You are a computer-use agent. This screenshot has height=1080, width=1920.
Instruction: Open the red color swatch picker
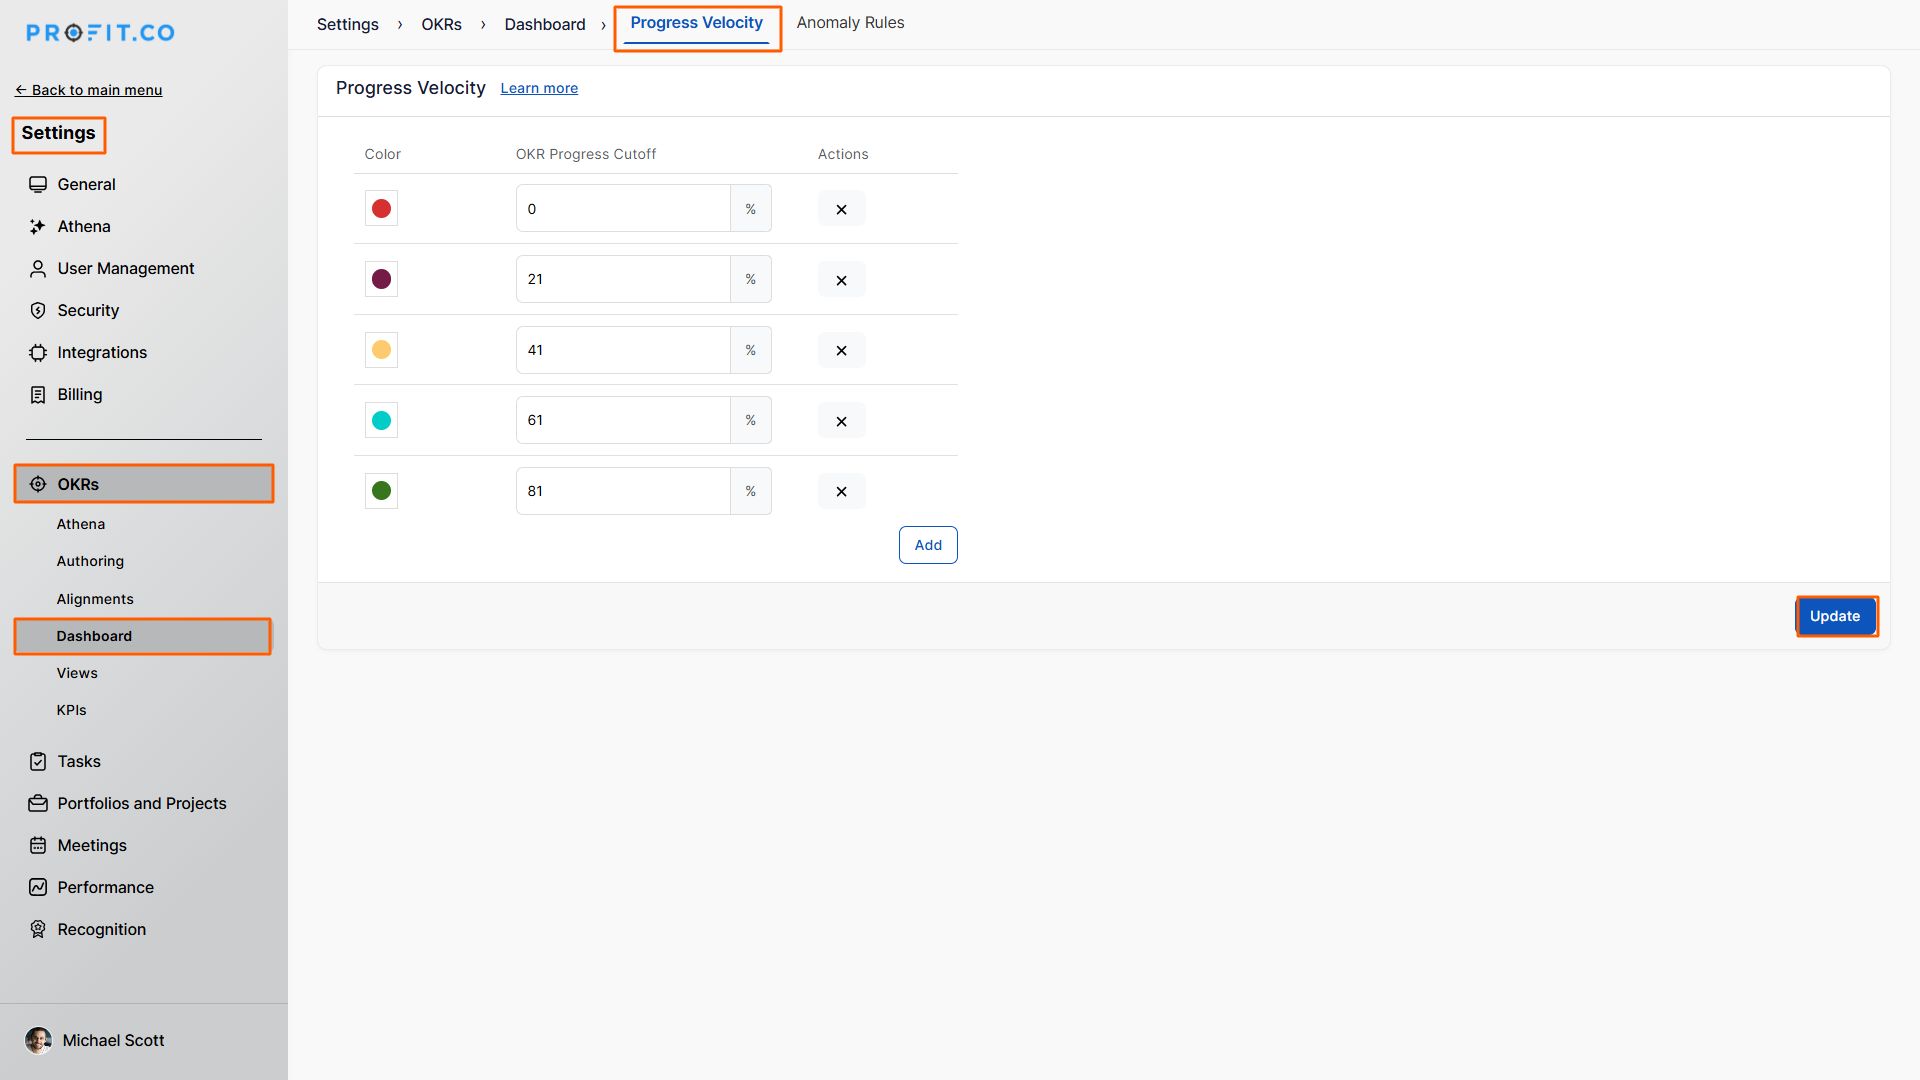(x=381, y=209)
